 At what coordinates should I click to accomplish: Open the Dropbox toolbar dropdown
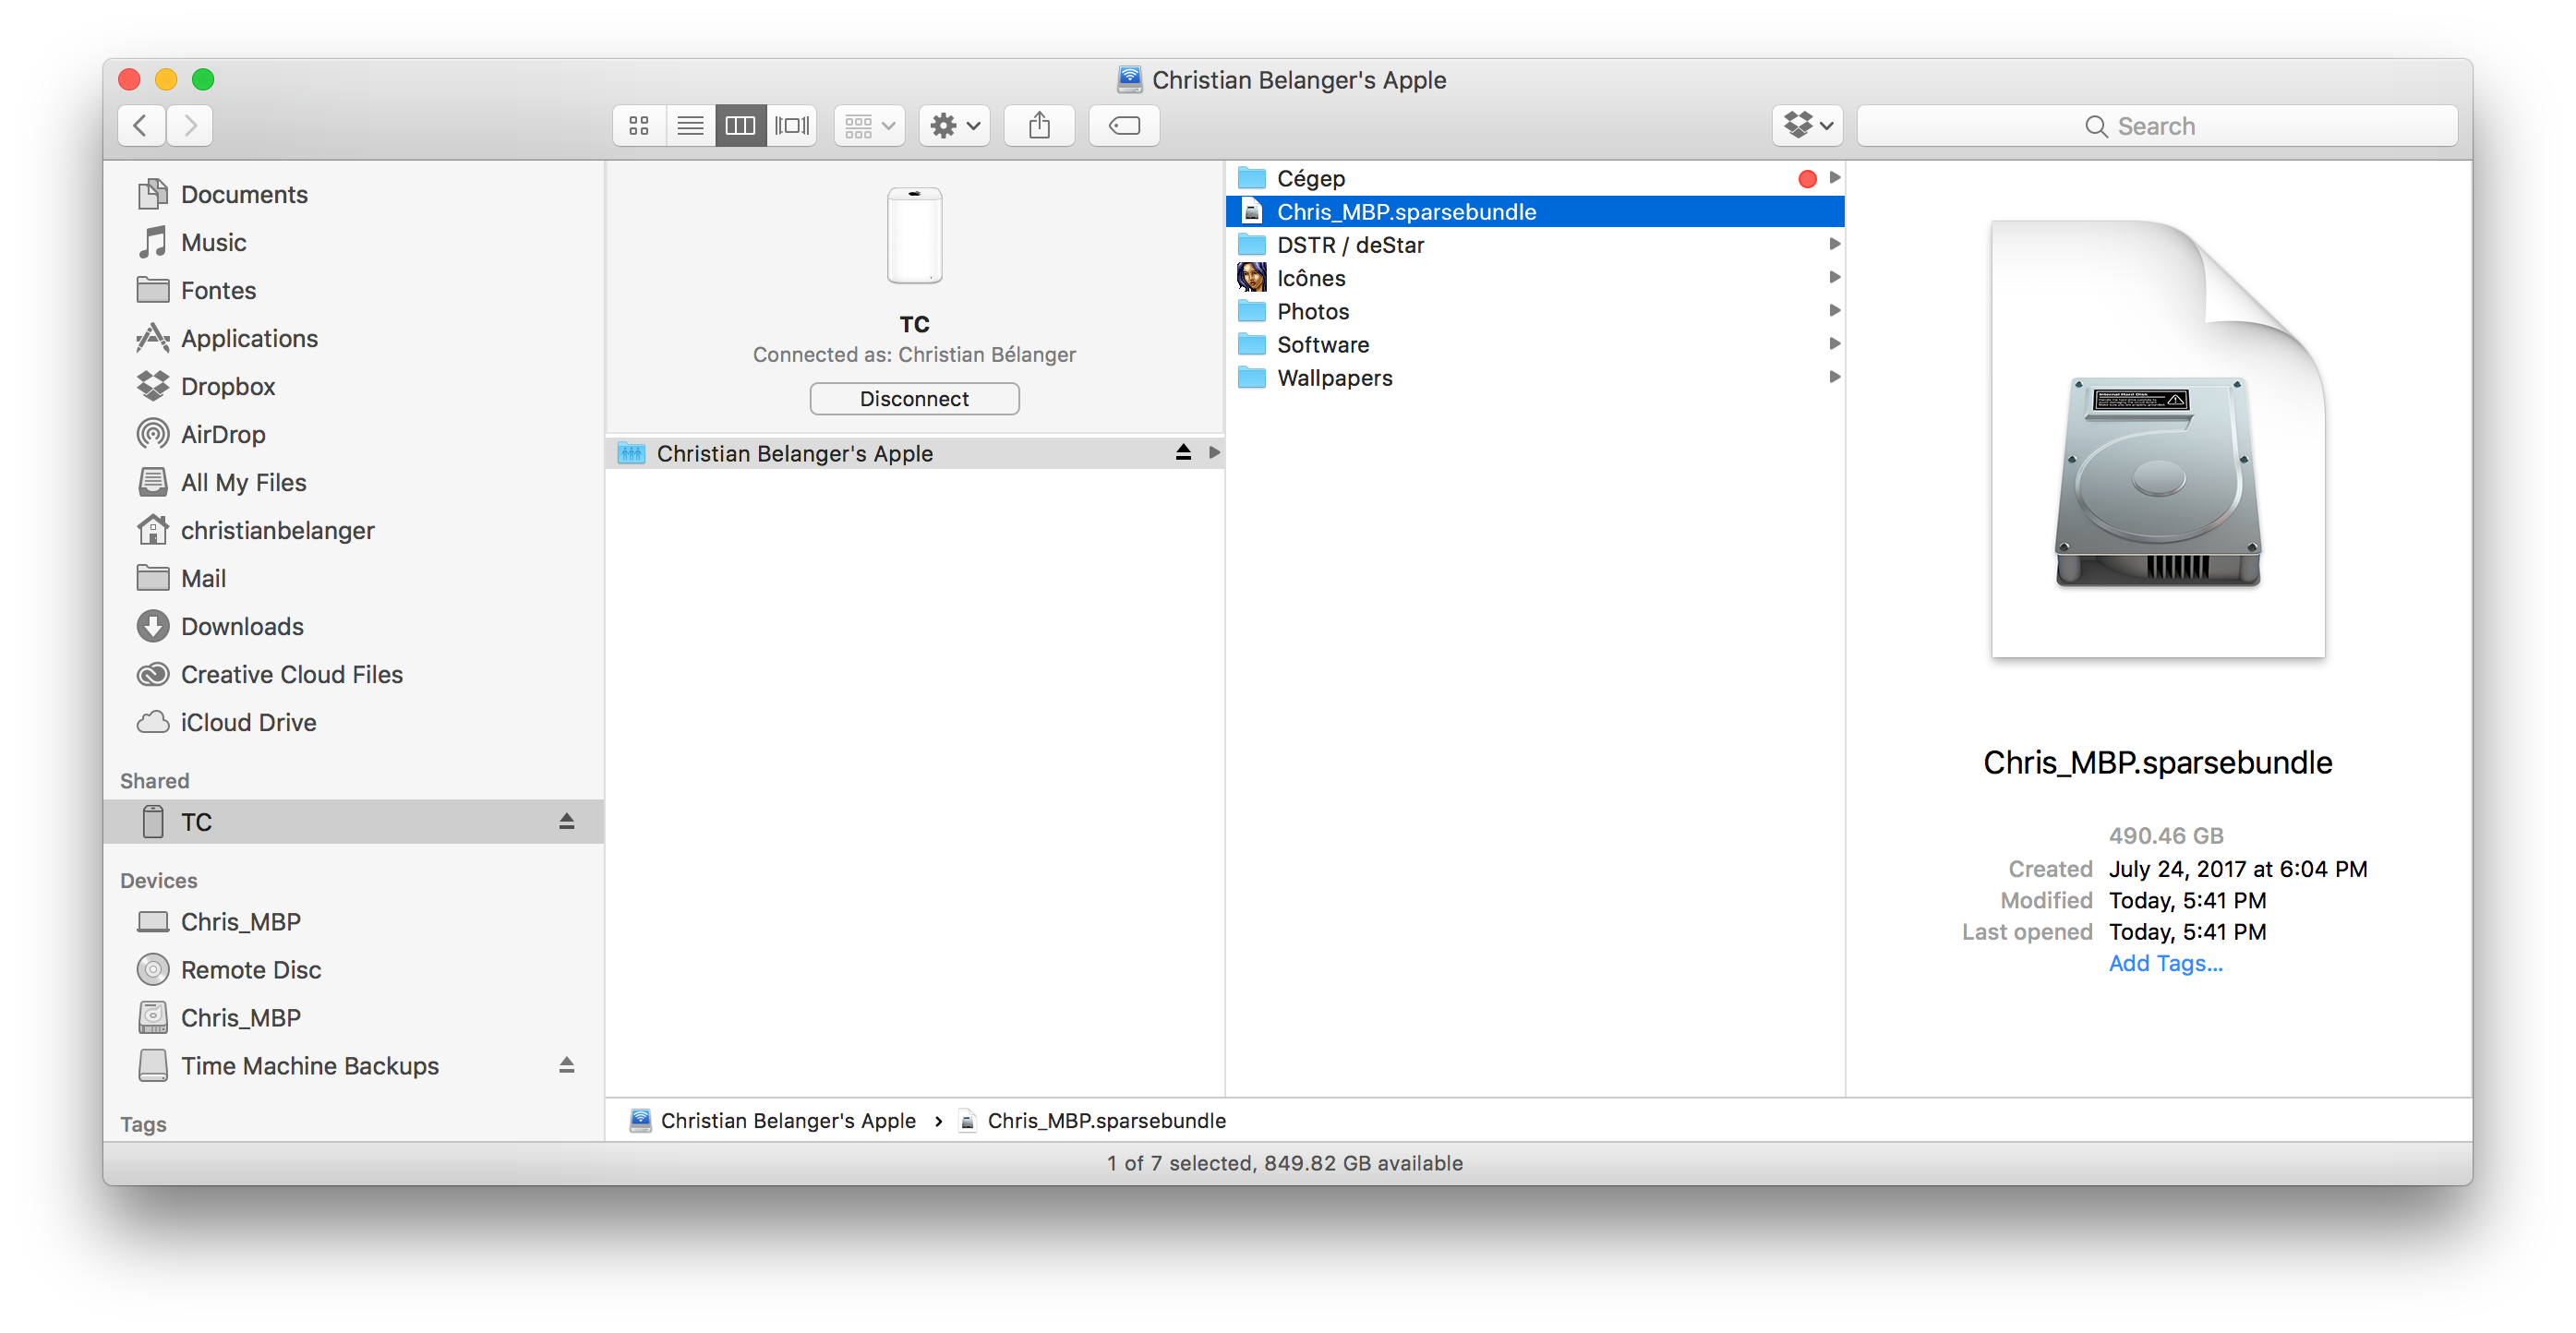(x=1807, y=126)
